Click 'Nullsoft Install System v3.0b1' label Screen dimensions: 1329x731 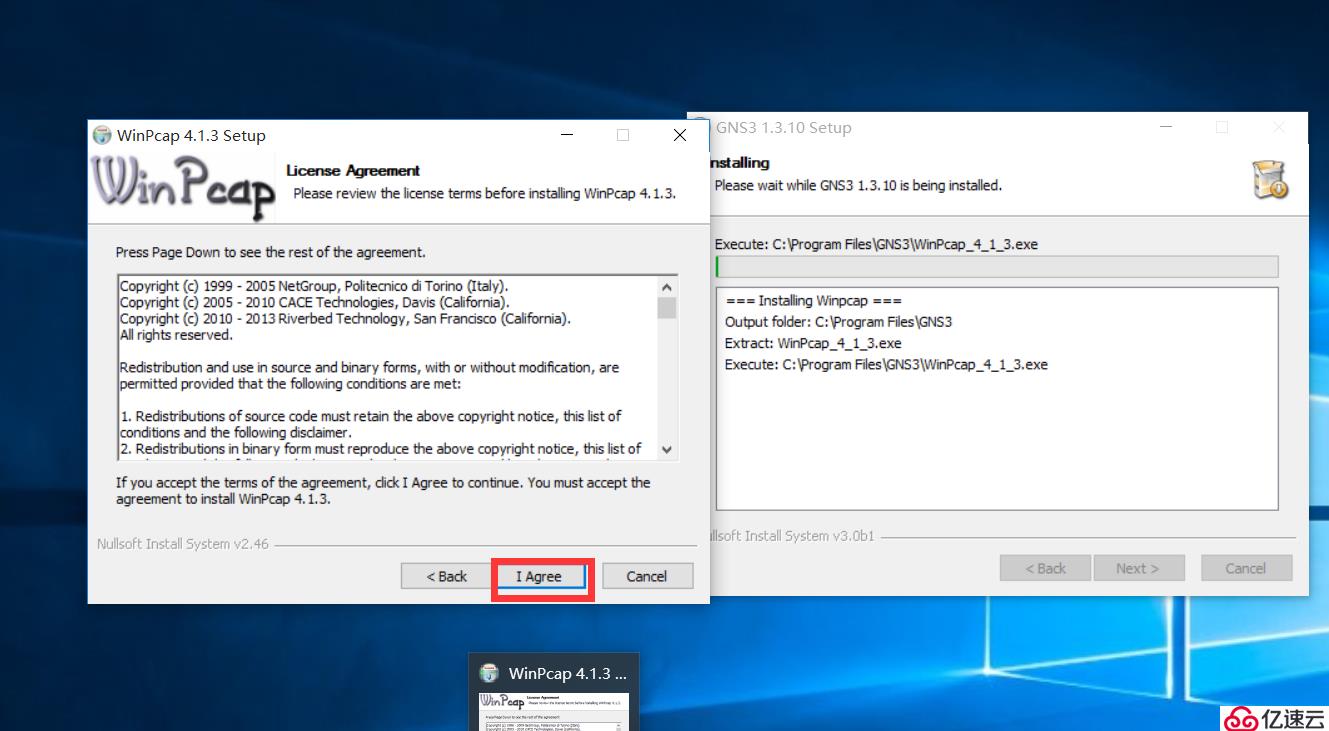coord(791,536)
